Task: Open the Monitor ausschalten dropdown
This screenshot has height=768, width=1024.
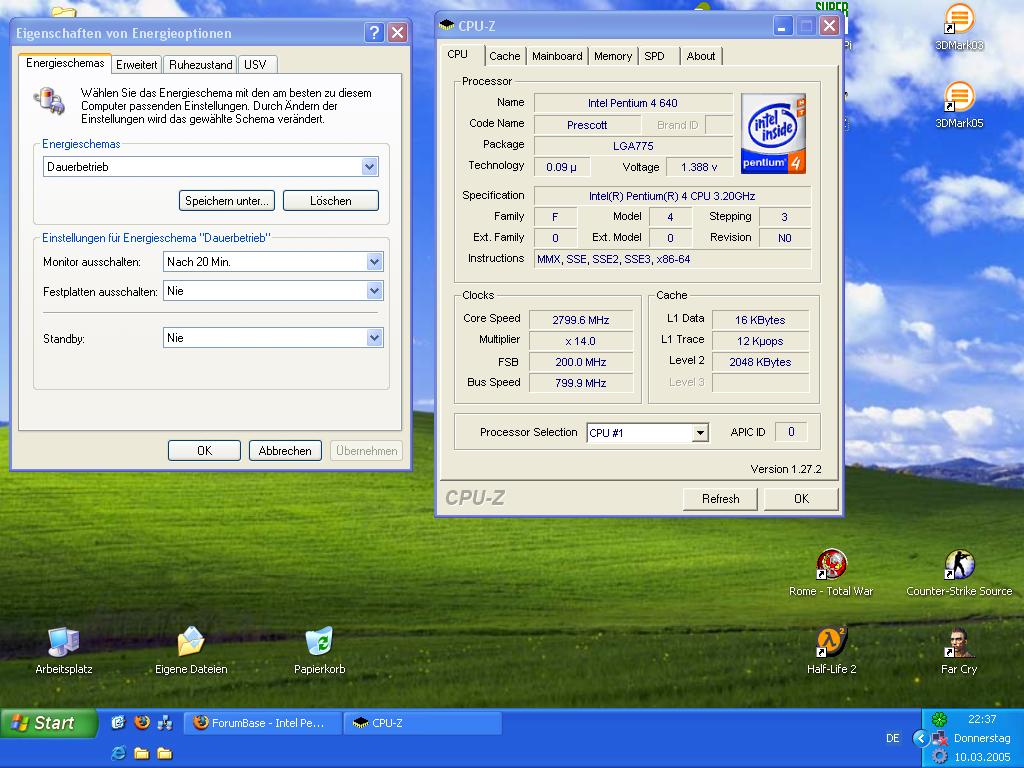Action: [x=374, y=262]
